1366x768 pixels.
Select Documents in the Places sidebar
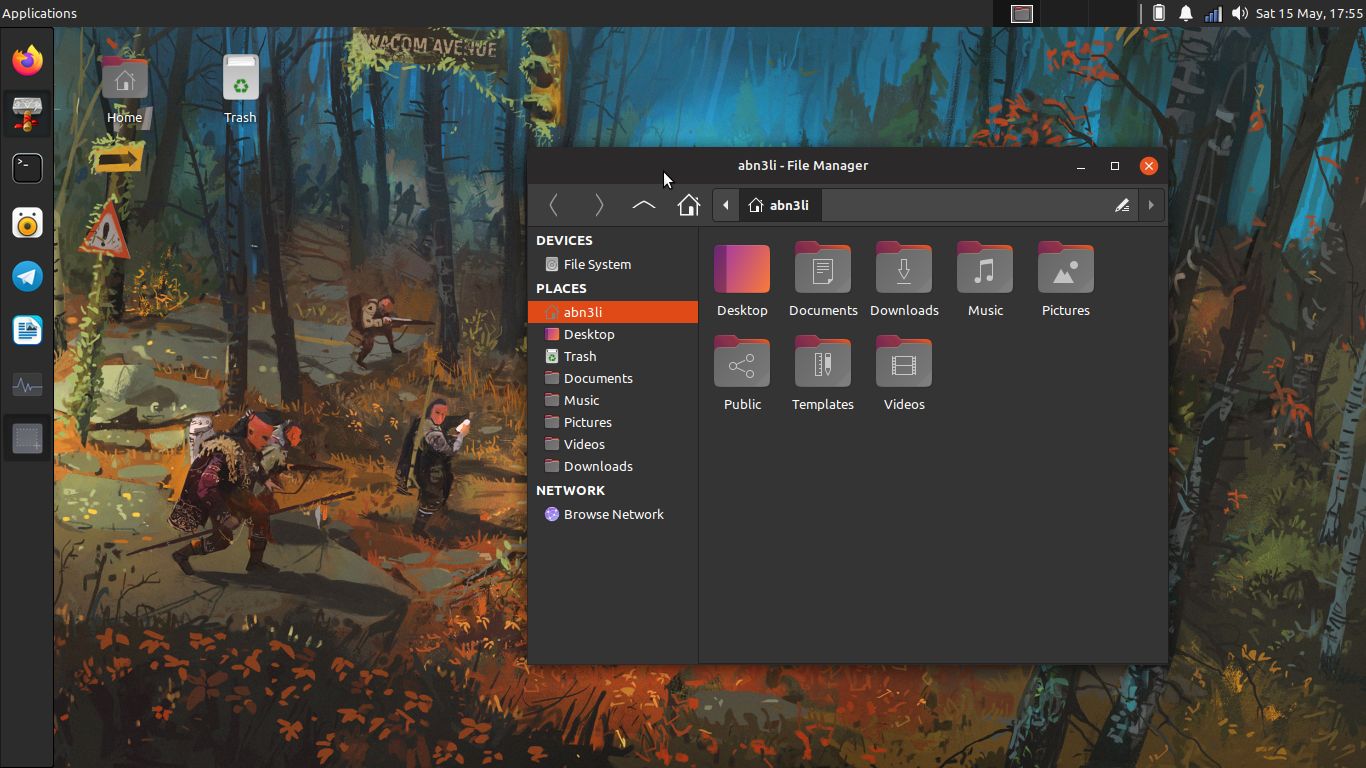[598, 378]
